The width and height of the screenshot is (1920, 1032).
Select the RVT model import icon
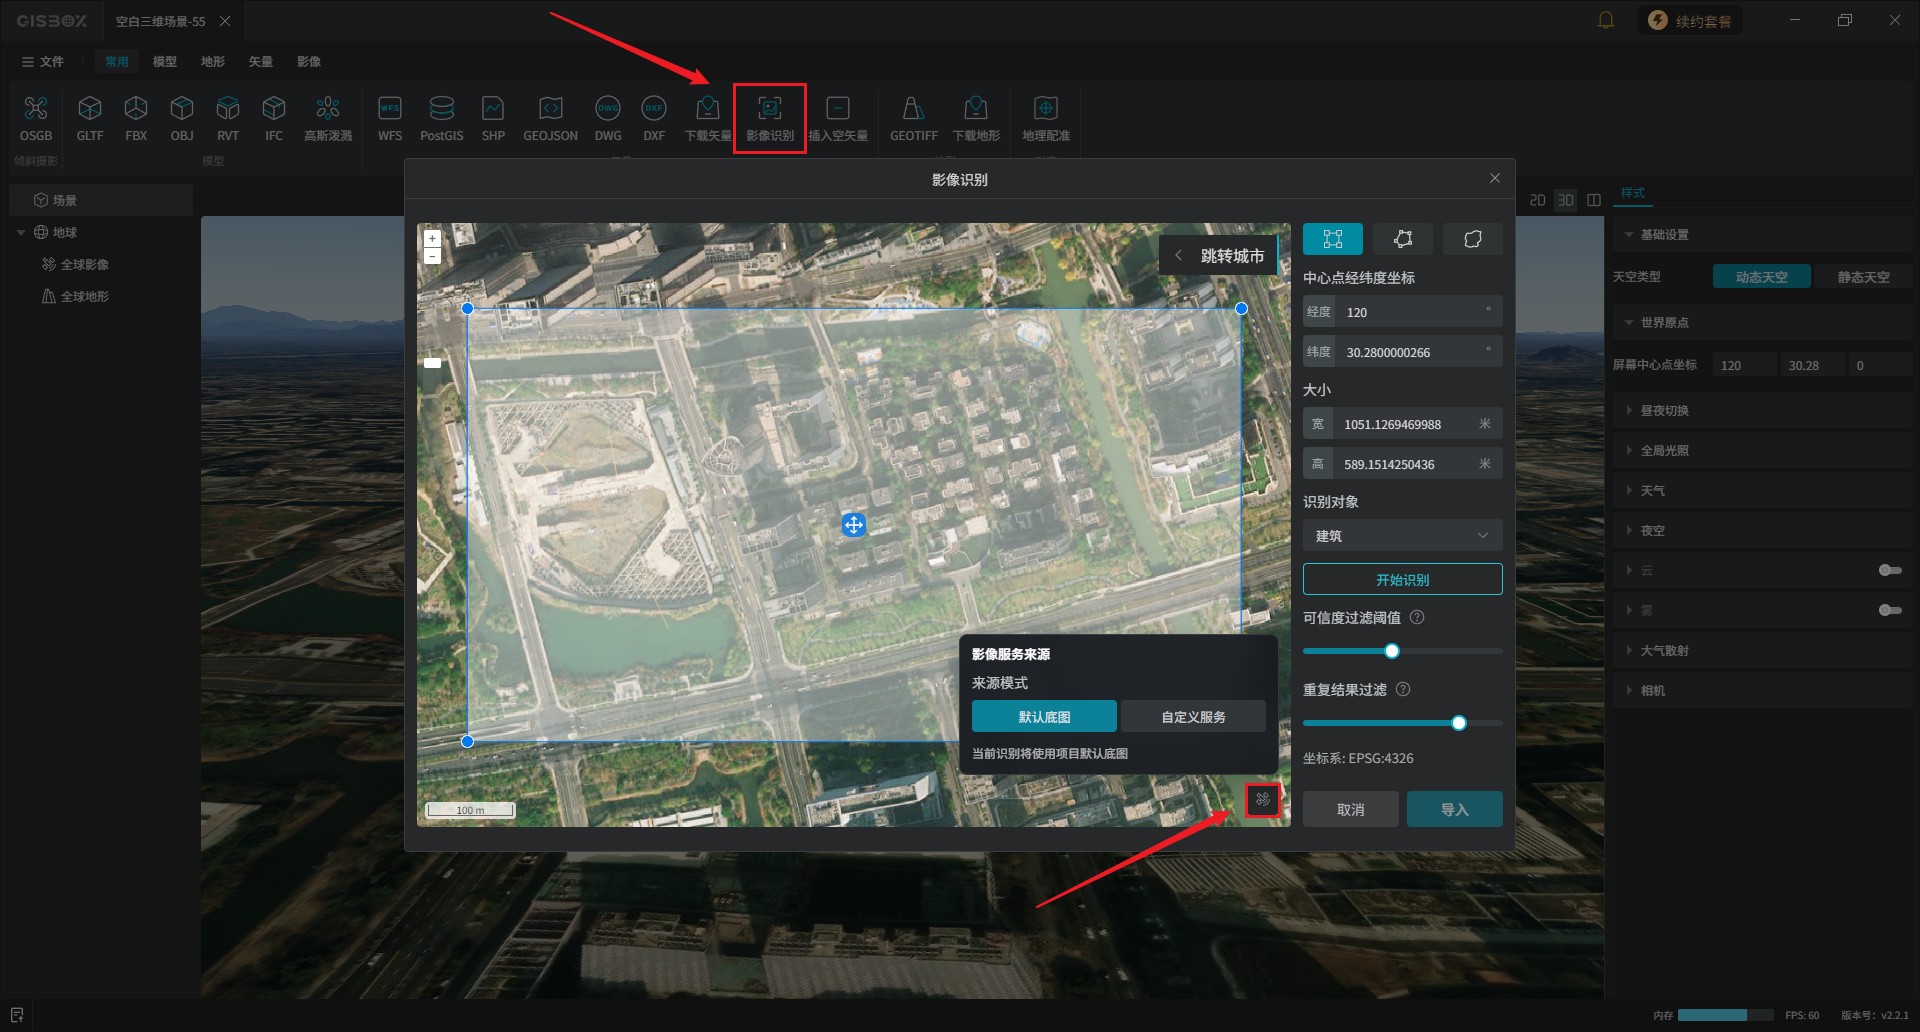[228, 118]
